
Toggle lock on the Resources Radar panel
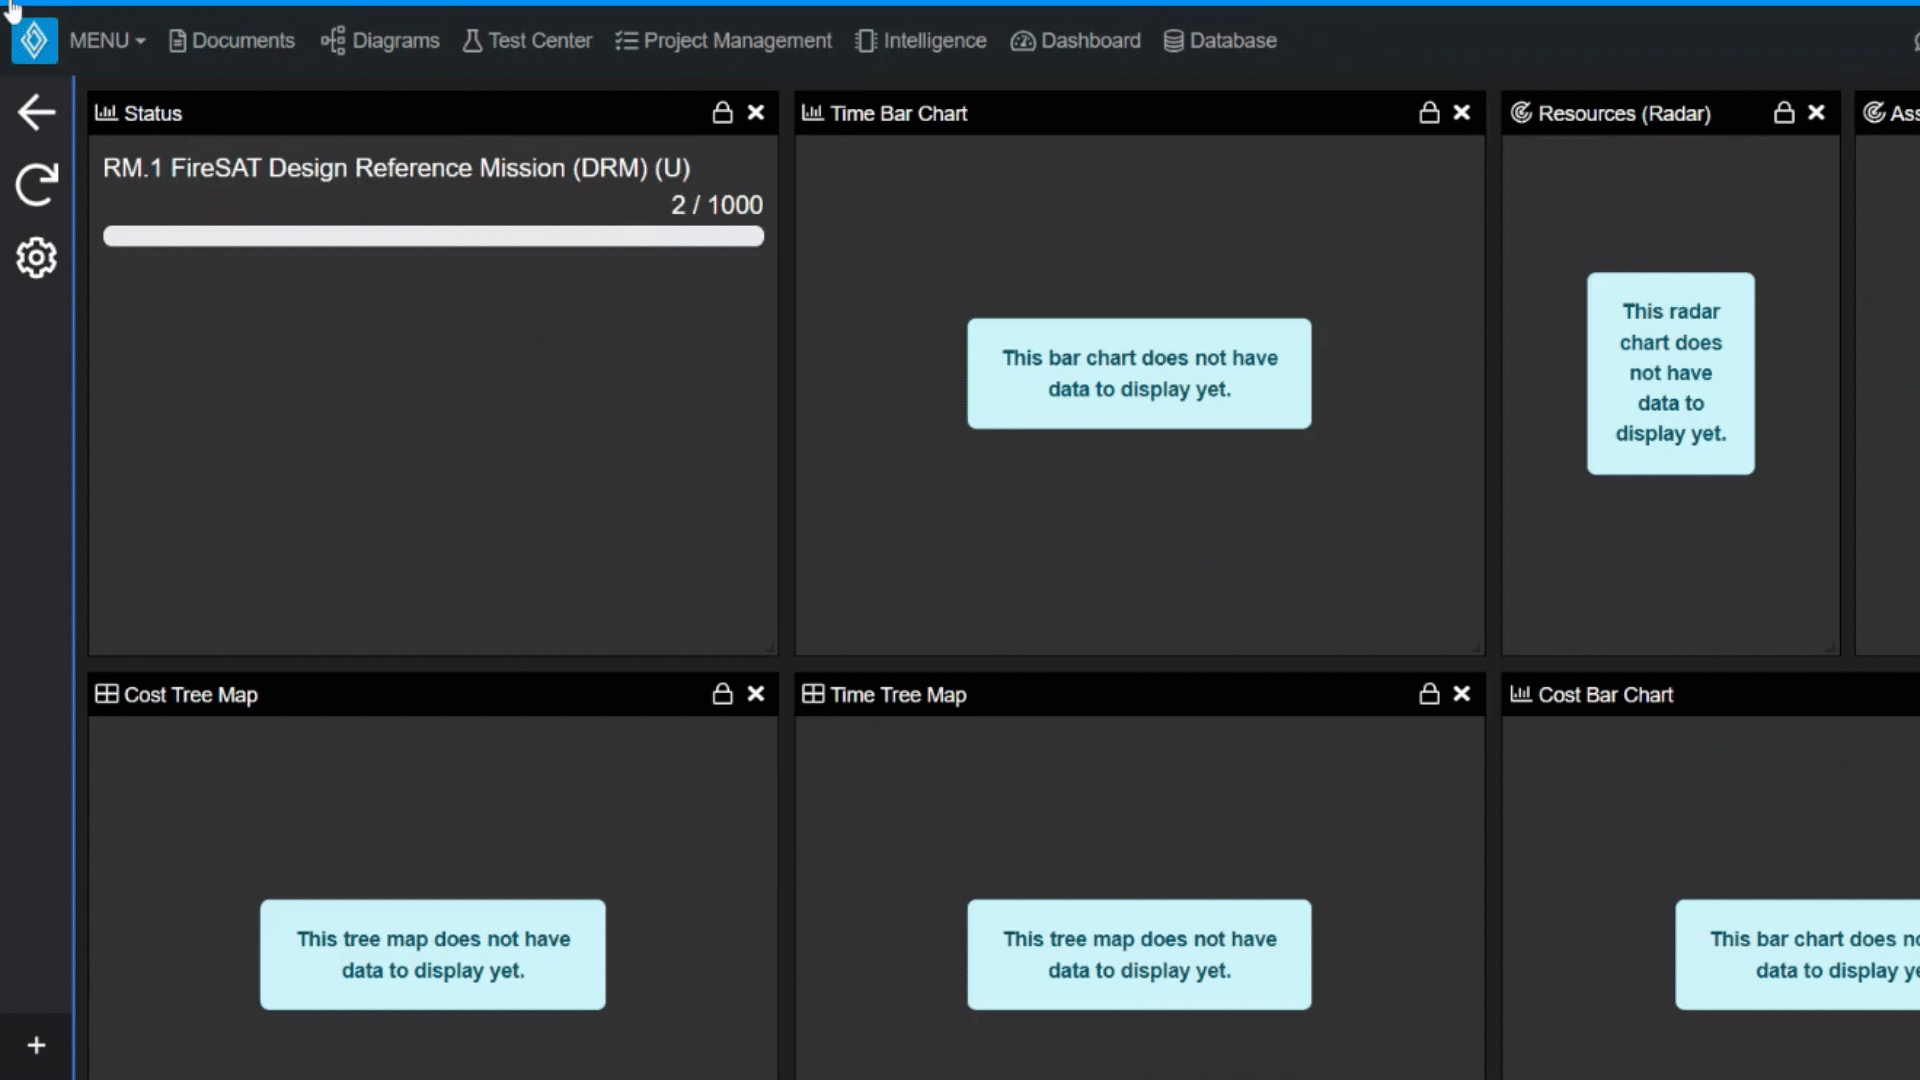click(x=1784, y=112)
